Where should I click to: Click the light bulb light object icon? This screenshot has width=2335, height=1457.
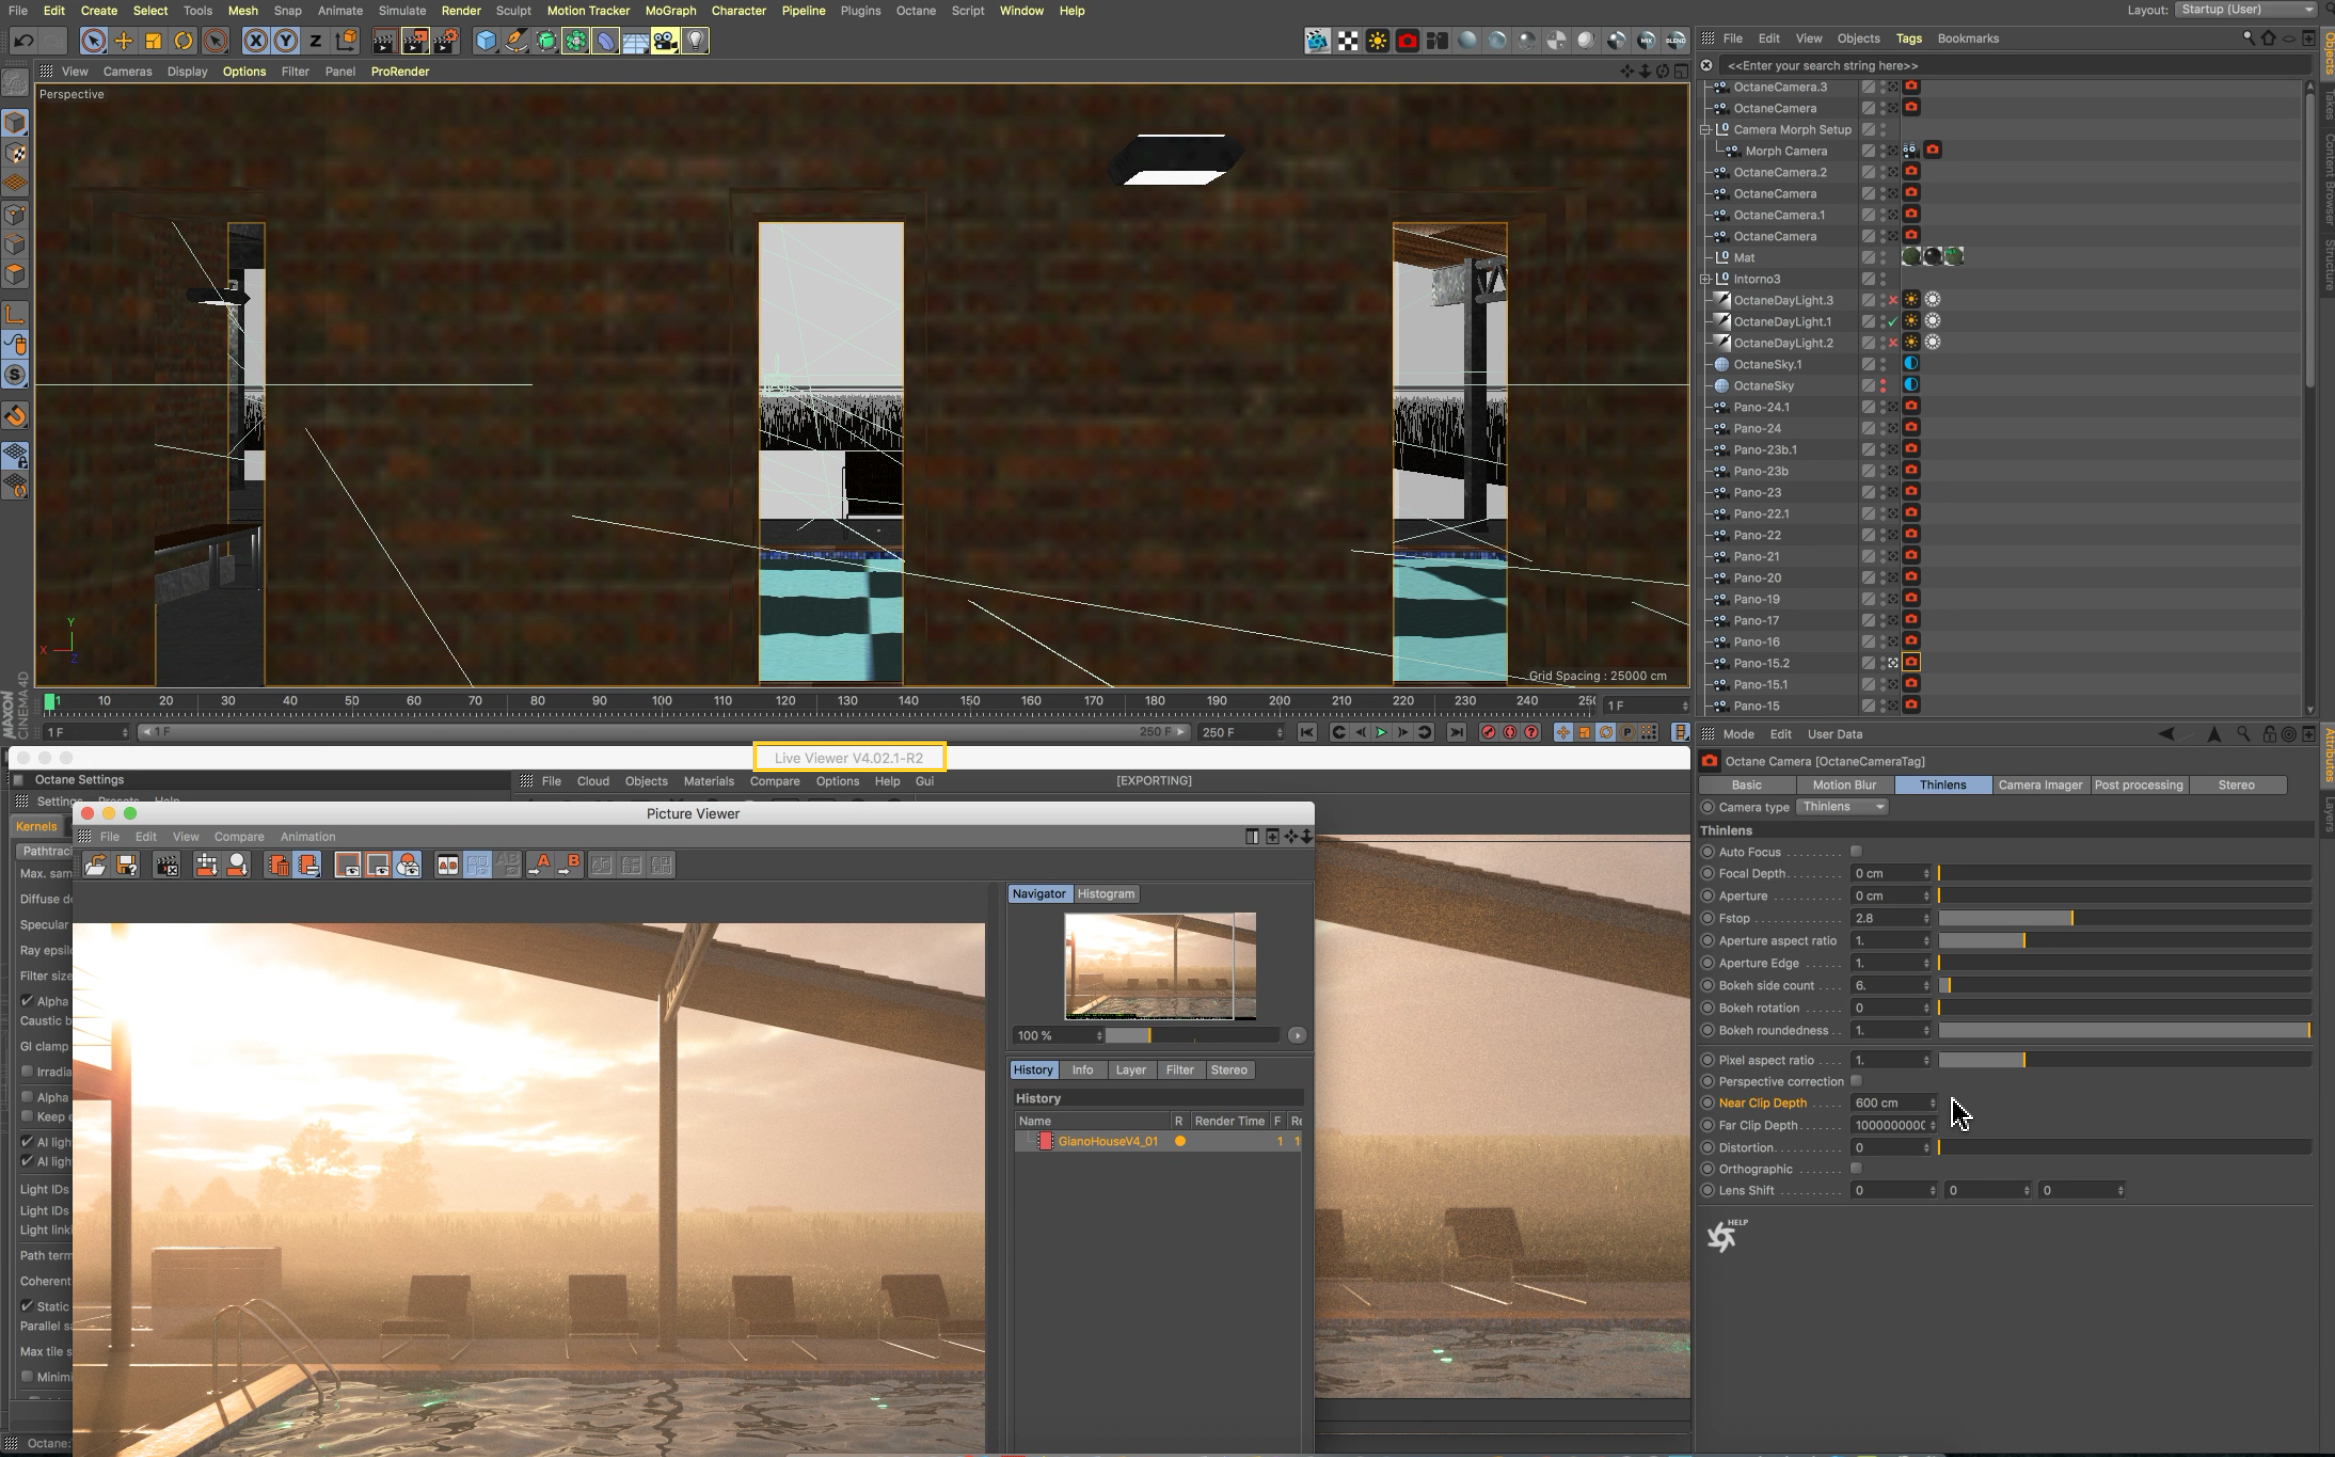(x=696, y=41)
